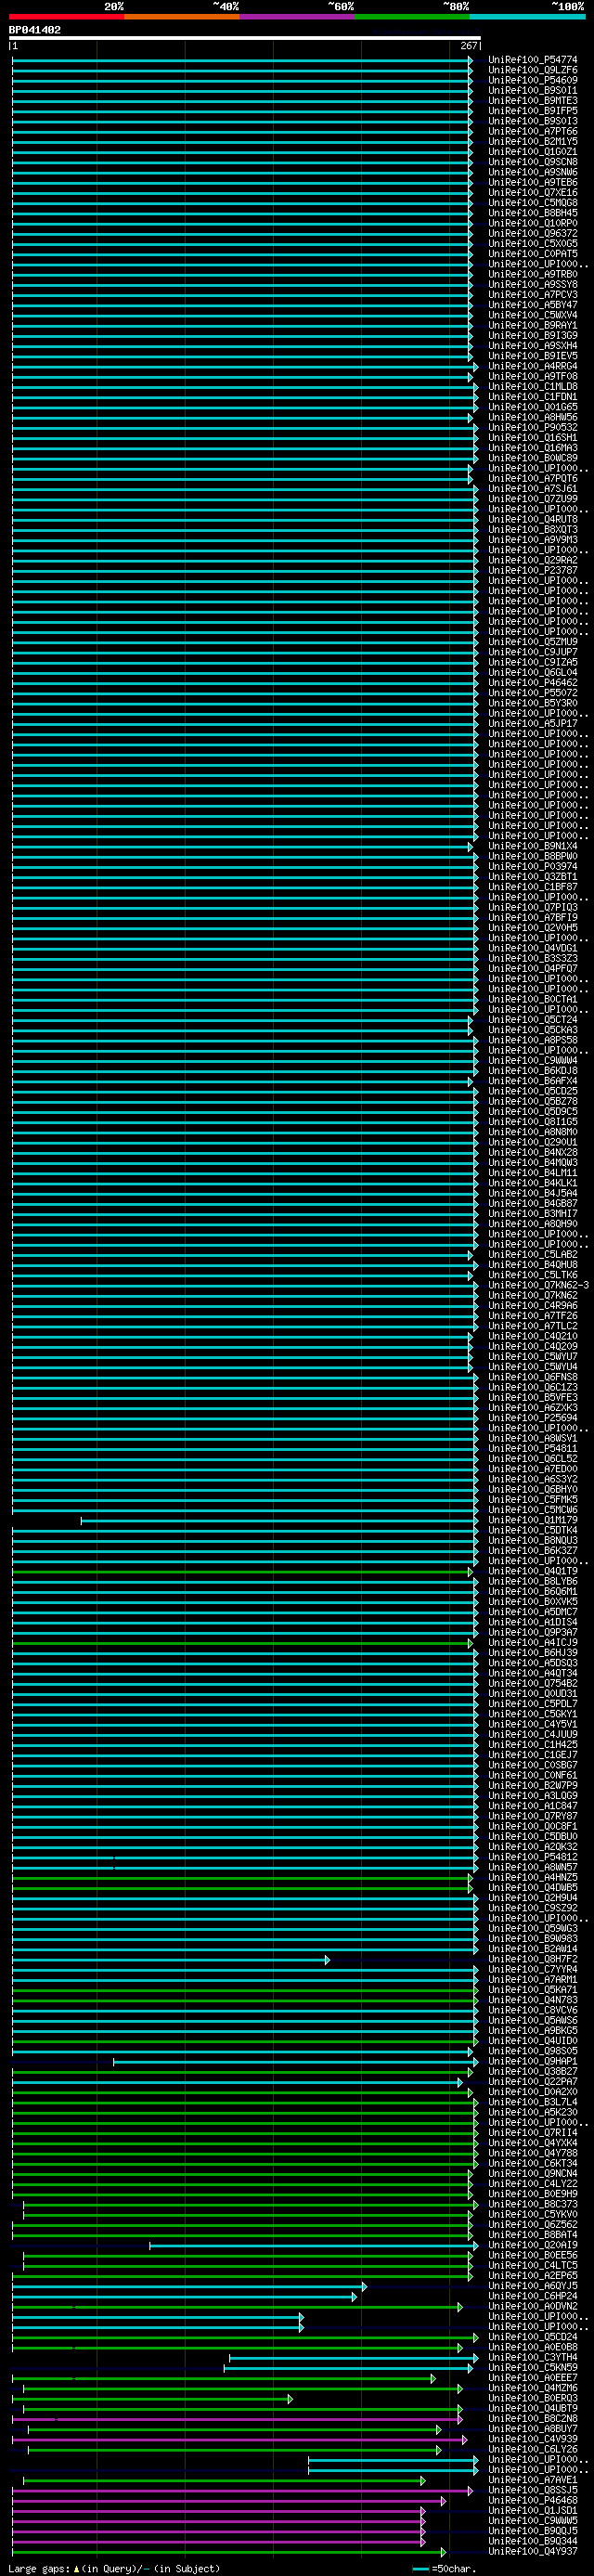Click hit label UniRef100_P46468
The width and height of the screenshot is (594, 2576).
pyautogui.click(x=533, y=2500)
